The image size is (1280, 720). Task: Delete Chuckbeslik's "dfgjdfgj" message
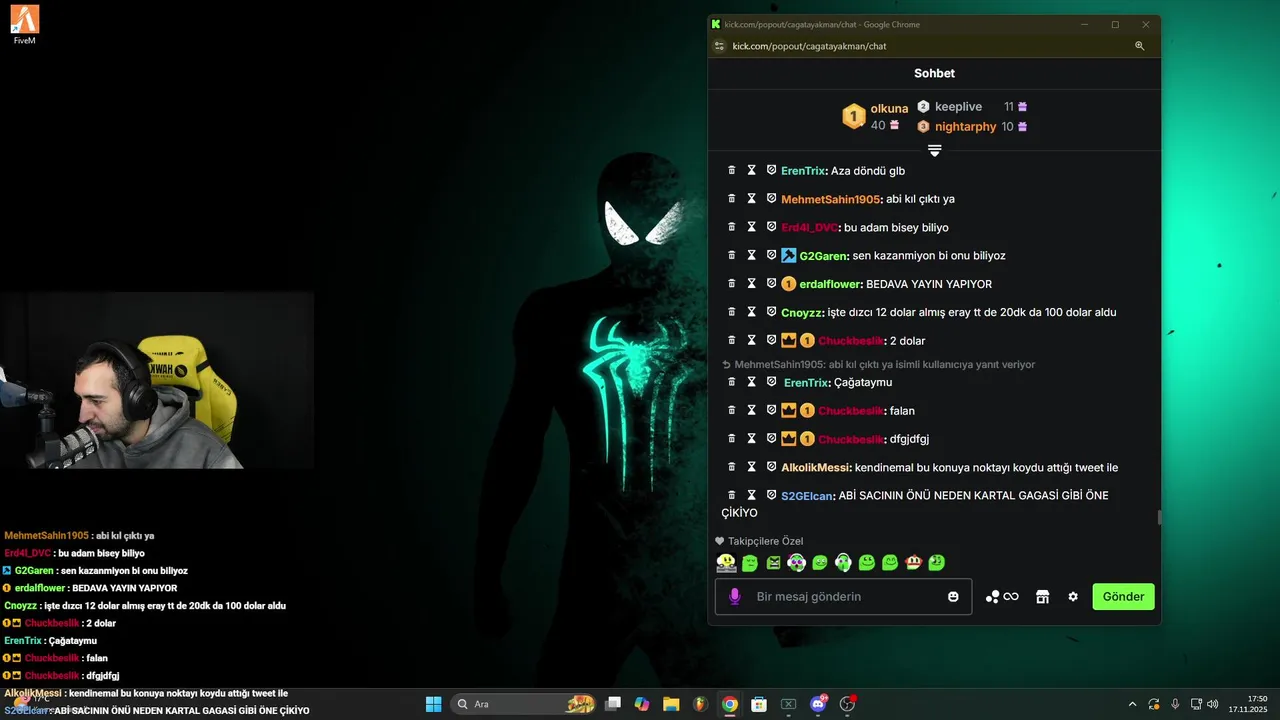pyautogui.click(x=731, y=438)
